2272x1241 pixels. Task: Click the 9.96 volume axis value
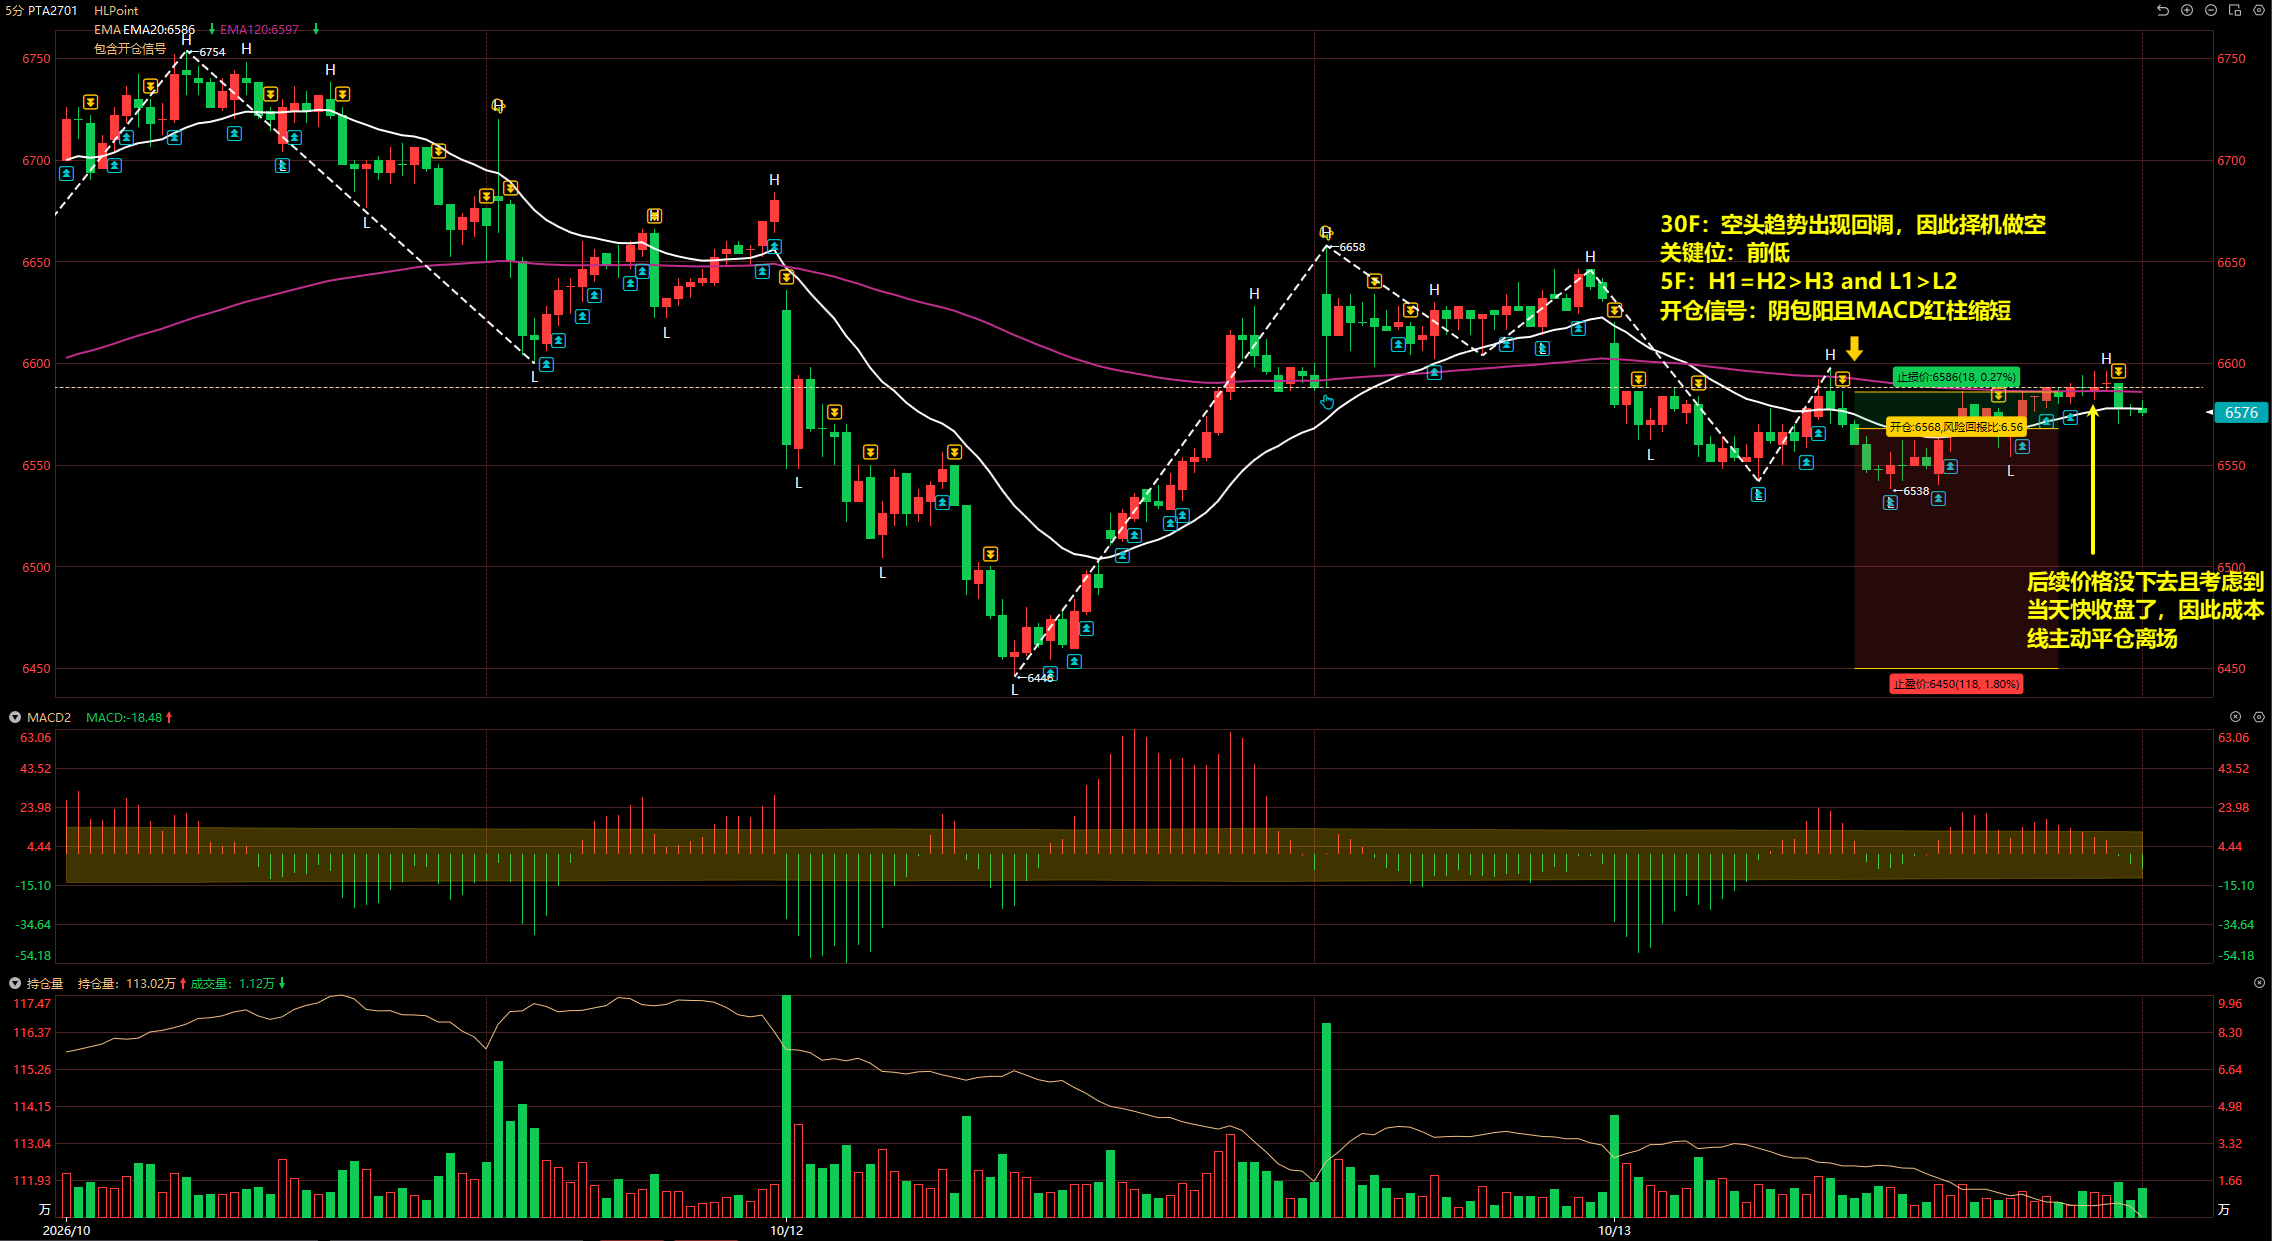pos(2230,1003)
